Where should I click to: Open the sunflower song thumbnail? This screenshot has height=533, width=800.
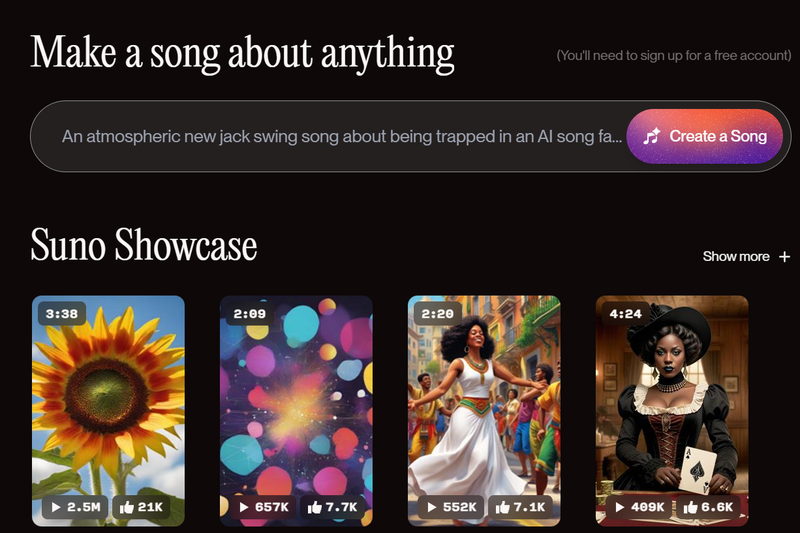click(x=108, y=411)
